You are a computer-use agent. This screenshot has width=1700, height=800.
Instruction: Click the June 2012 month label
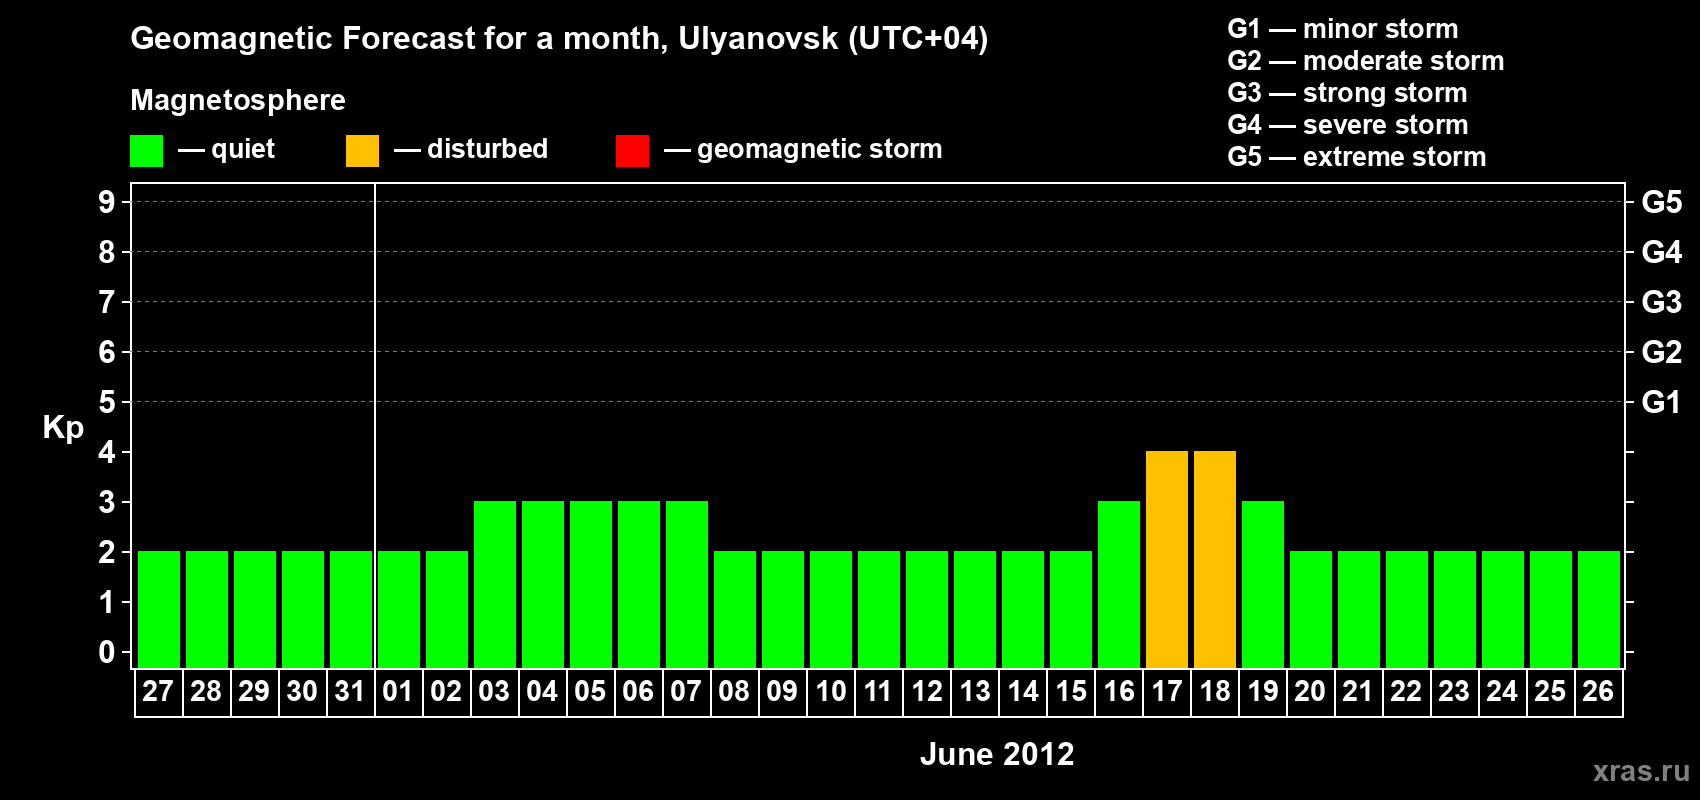click(997, 754)
